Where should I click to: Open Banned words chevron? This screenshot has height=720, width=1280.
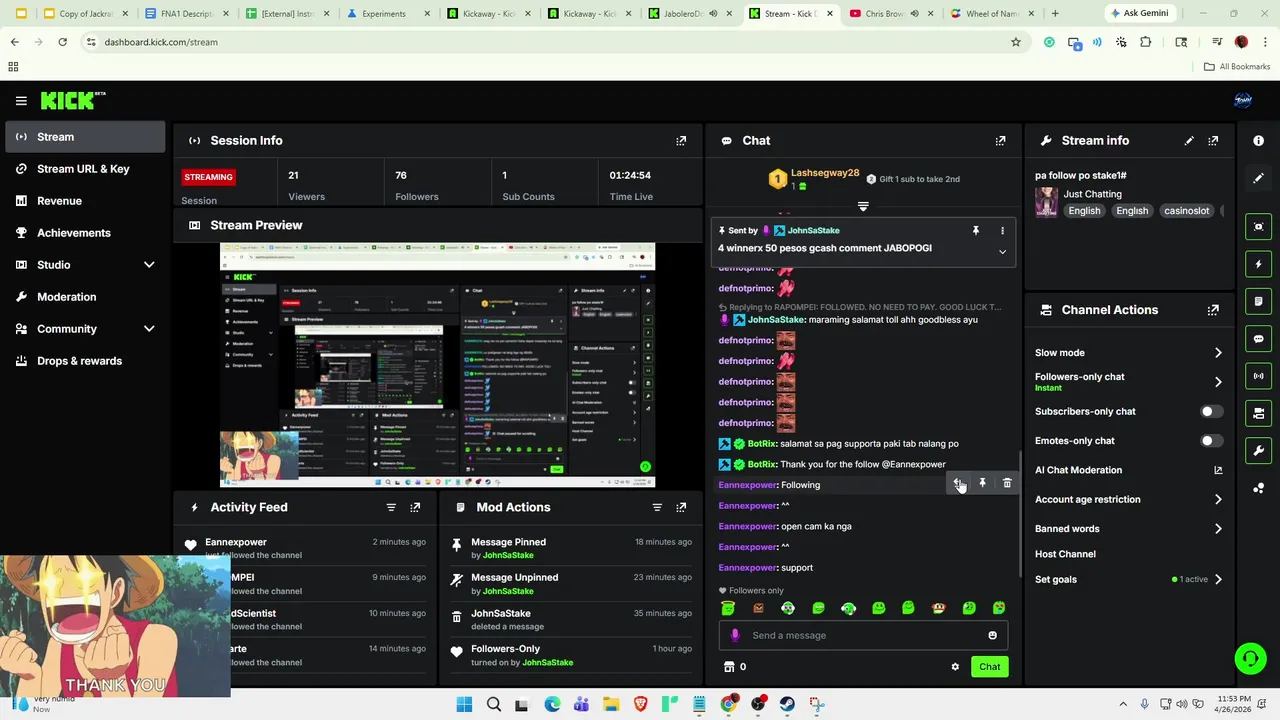tap(1218, 529)
